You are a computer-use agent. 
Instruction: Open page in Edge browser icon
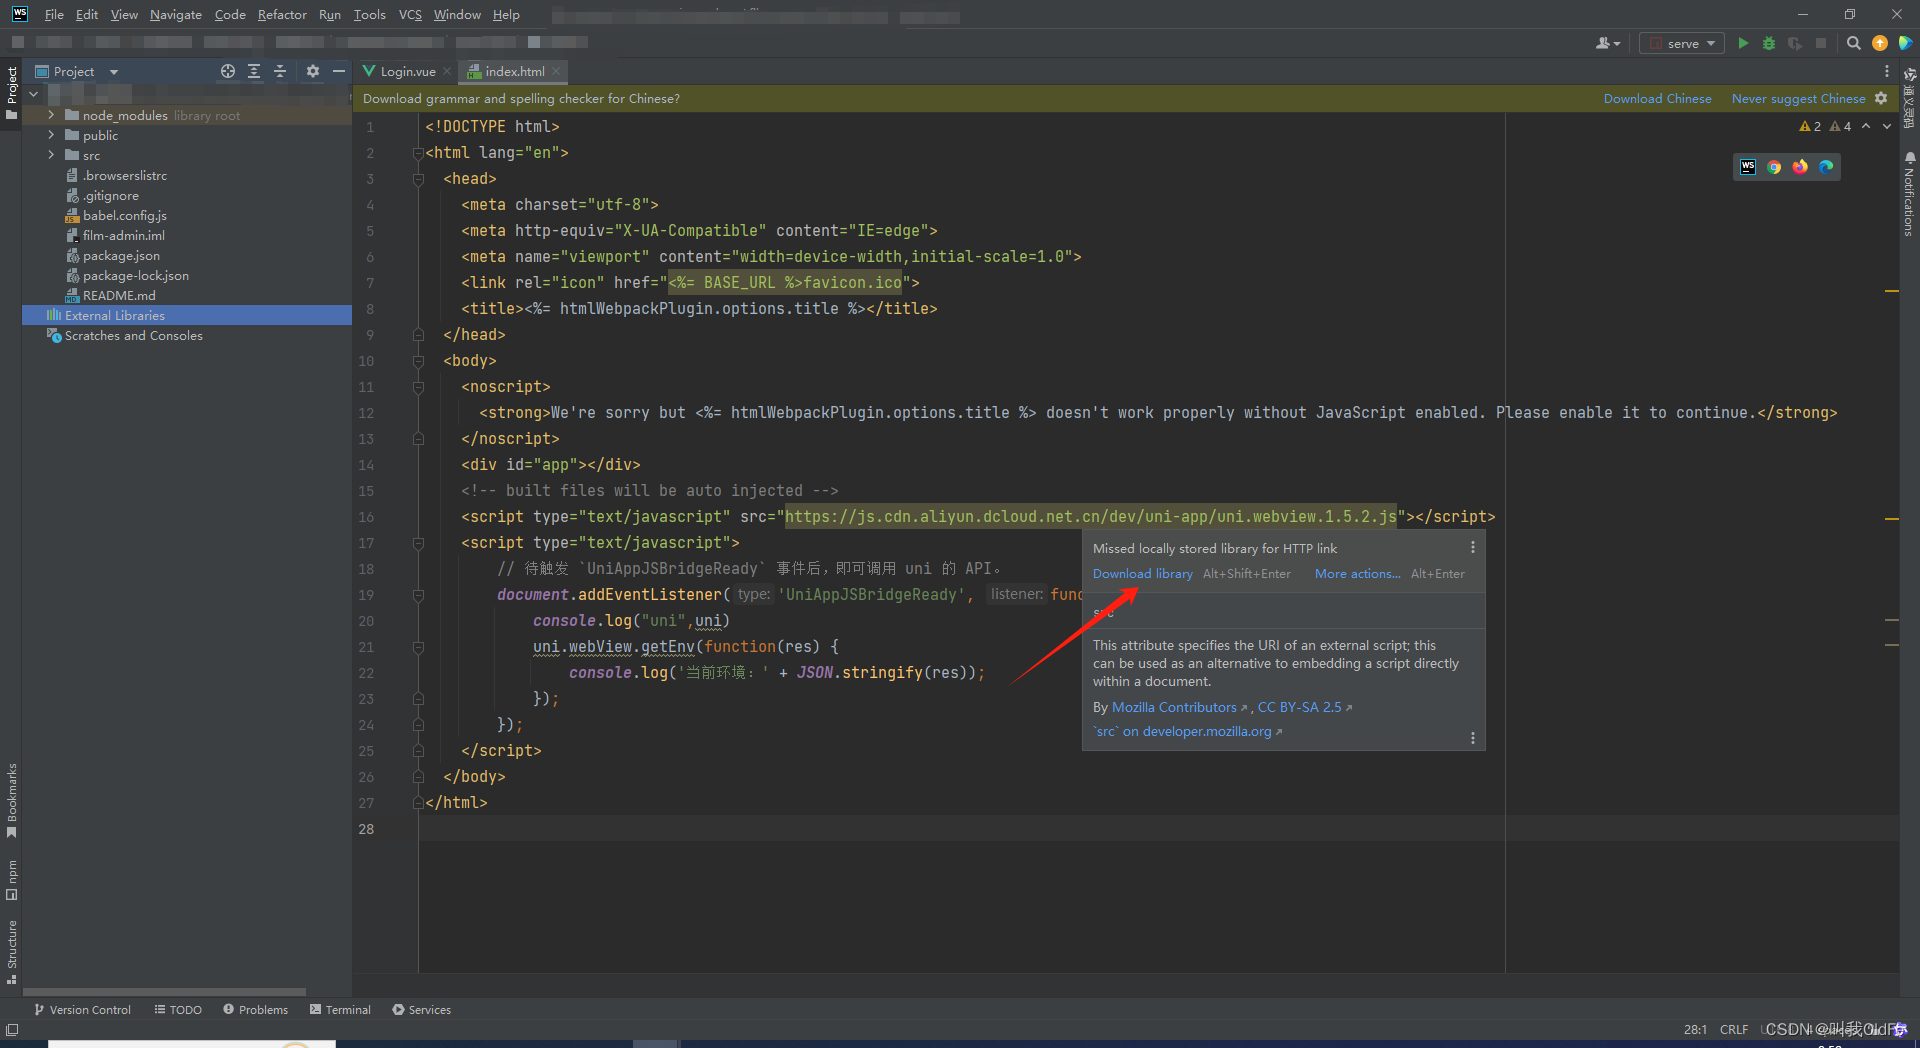(x=1826, y=167)
